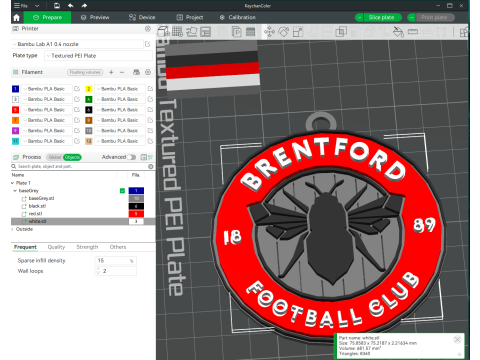480x360 pixels.
Task: Click the Add model cube icon
Action: click(163, 32)
